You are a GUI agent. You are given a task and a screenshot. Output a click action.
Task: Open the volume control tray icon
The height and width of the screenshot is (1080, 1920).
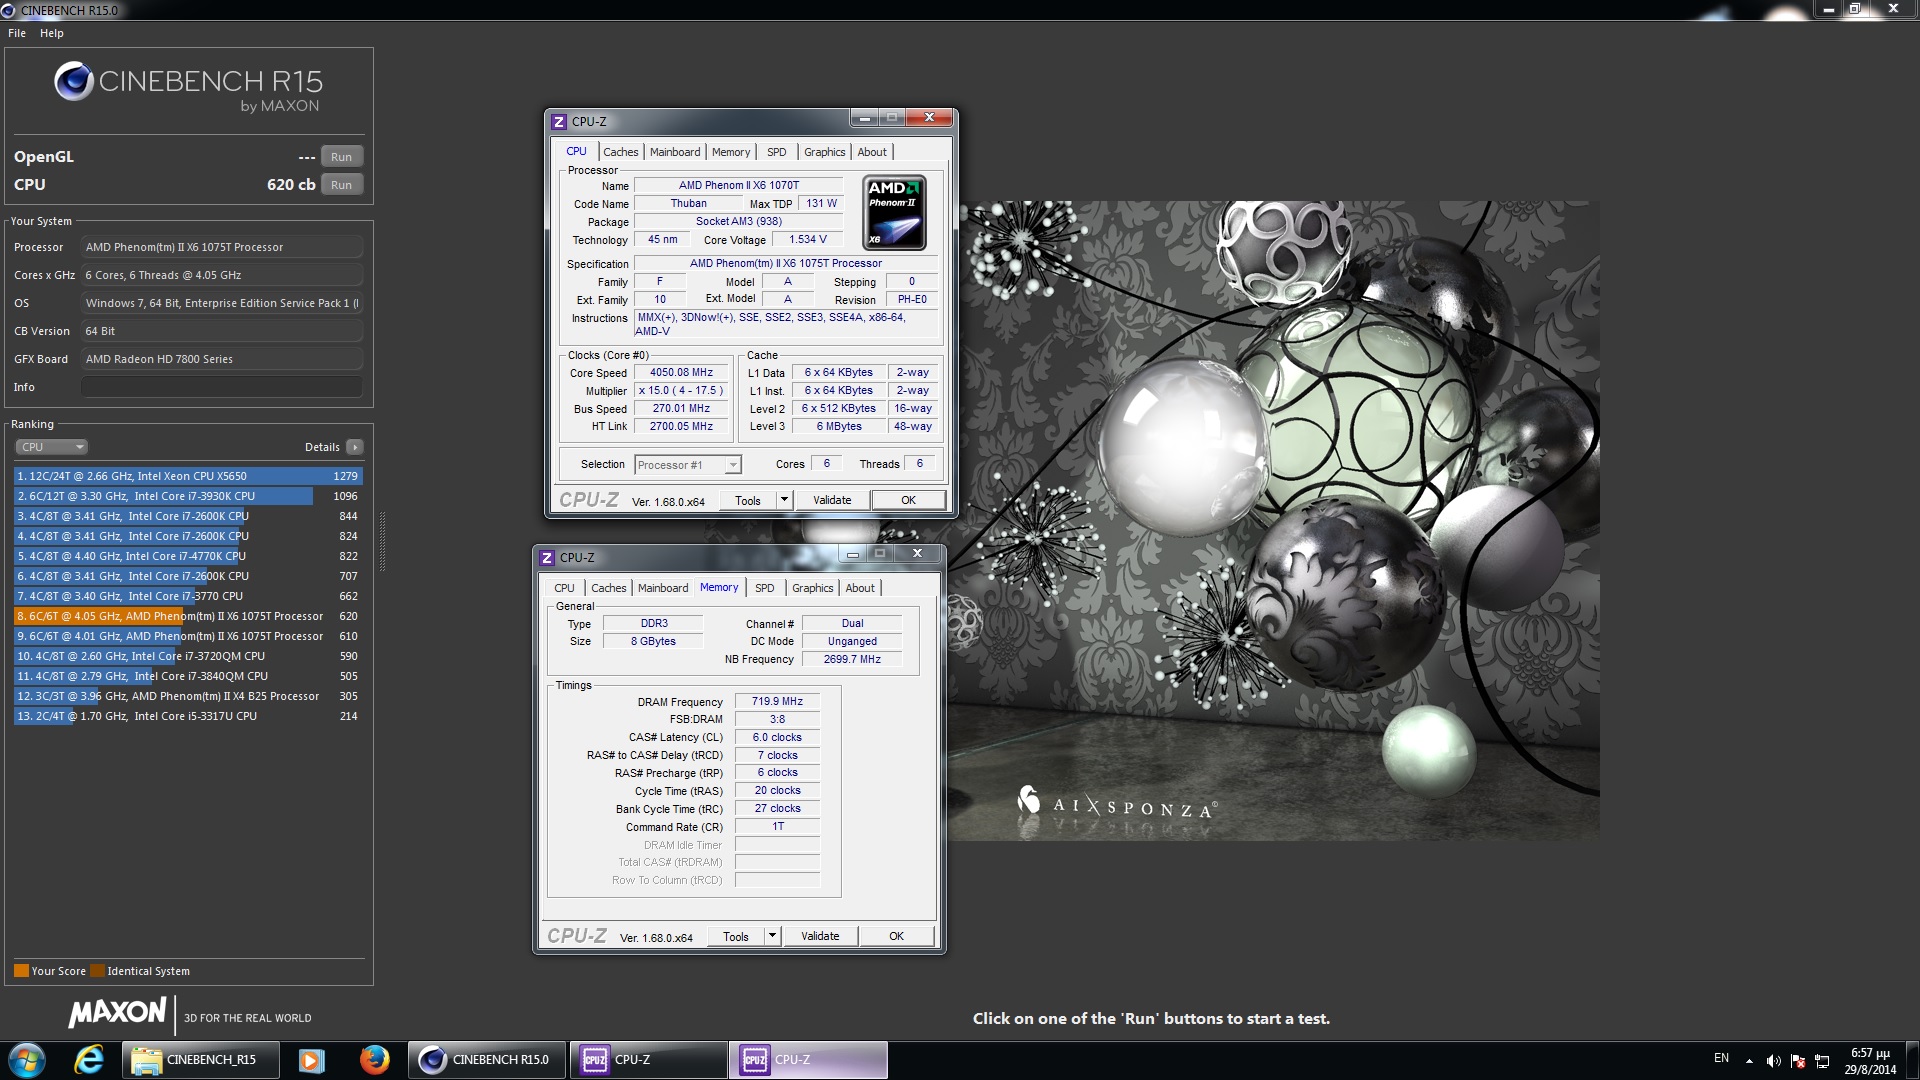pyautogui.click(x=1773, y=1061)
